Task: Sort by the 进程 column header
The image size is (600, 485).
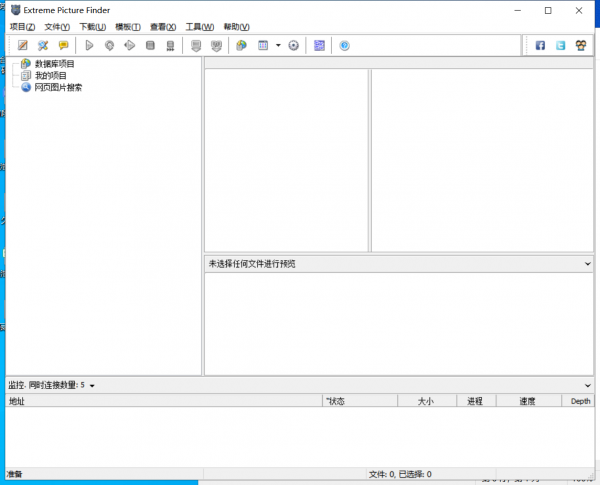Action: [x=476, y=401]
